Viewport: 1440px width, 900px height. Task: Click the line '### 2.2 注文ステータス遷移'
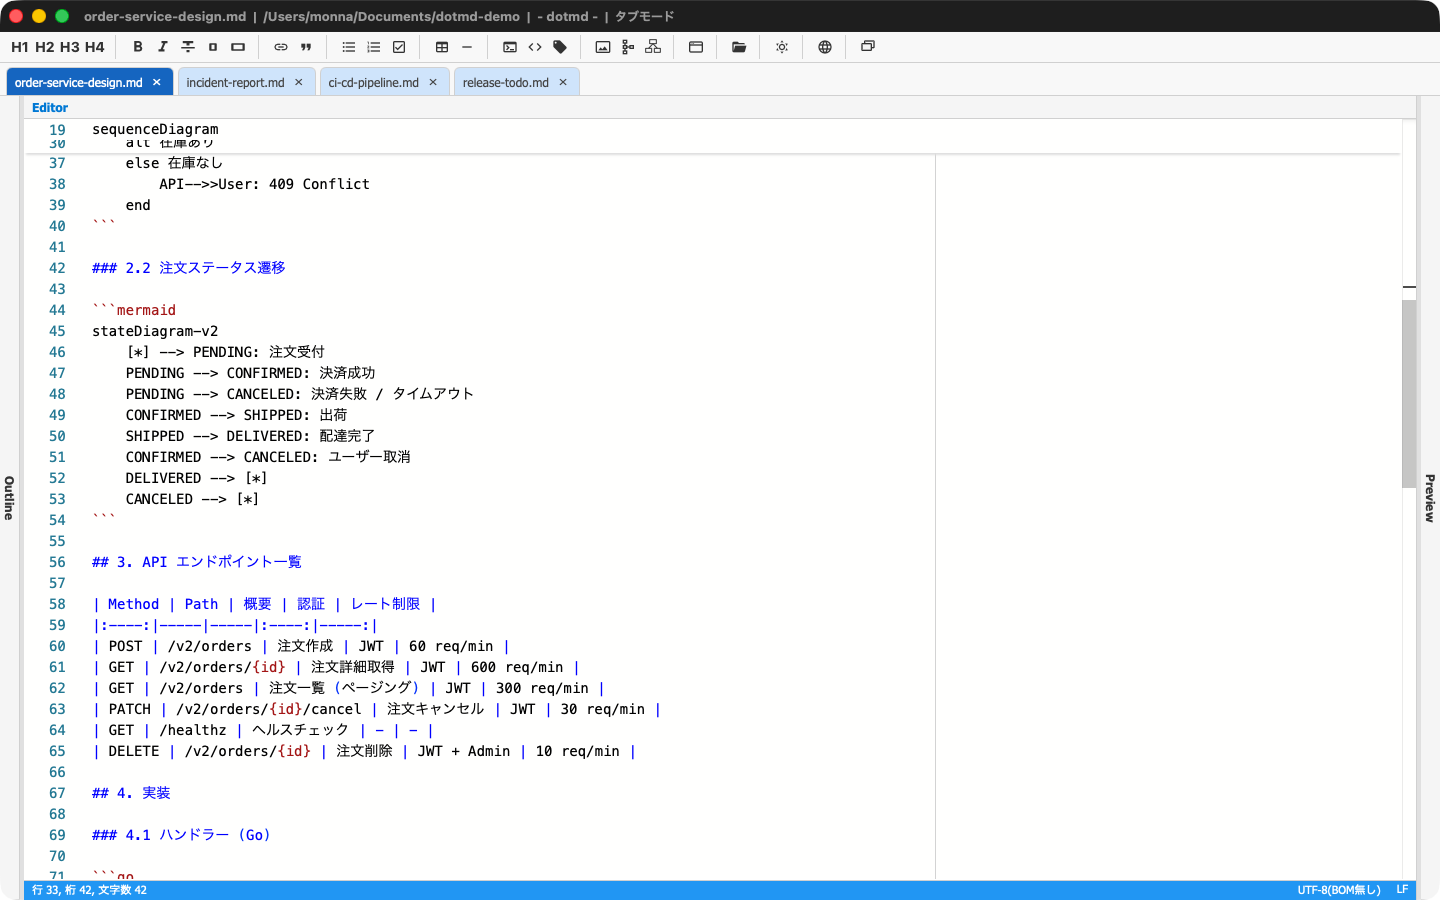[189, 268]
